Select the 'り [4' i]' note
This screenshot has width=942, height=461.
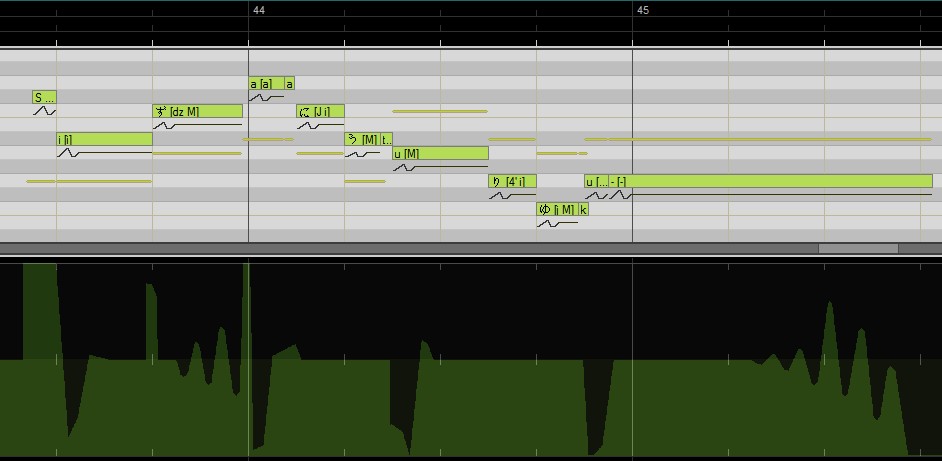512,181
